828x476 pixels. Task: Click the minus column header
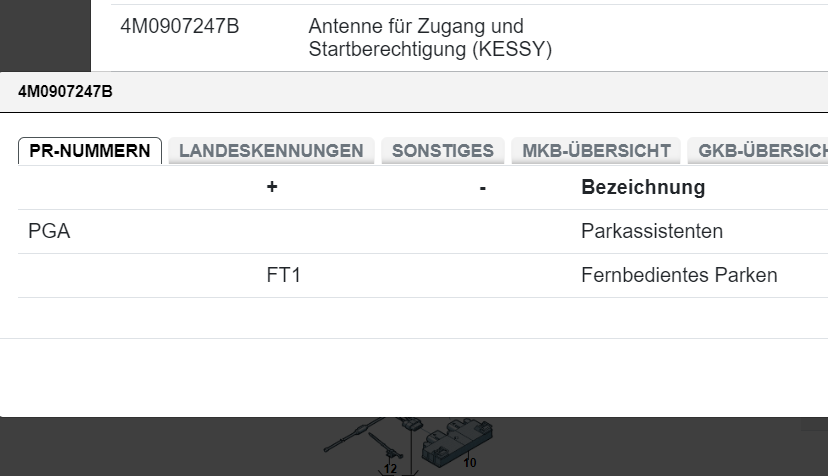tap(483, 187)
